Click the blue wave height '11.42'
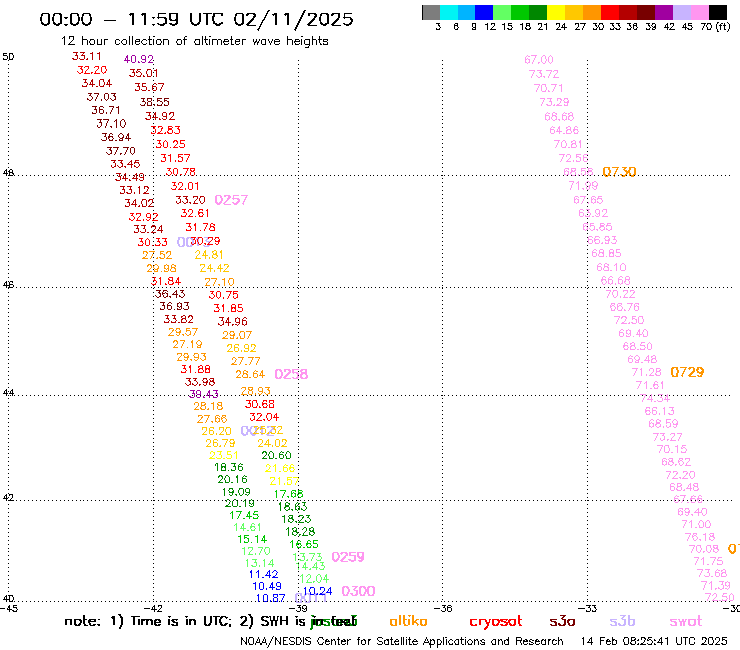Image resolution: width=740 pixels, height=650 pixels. tap(263, 574)
